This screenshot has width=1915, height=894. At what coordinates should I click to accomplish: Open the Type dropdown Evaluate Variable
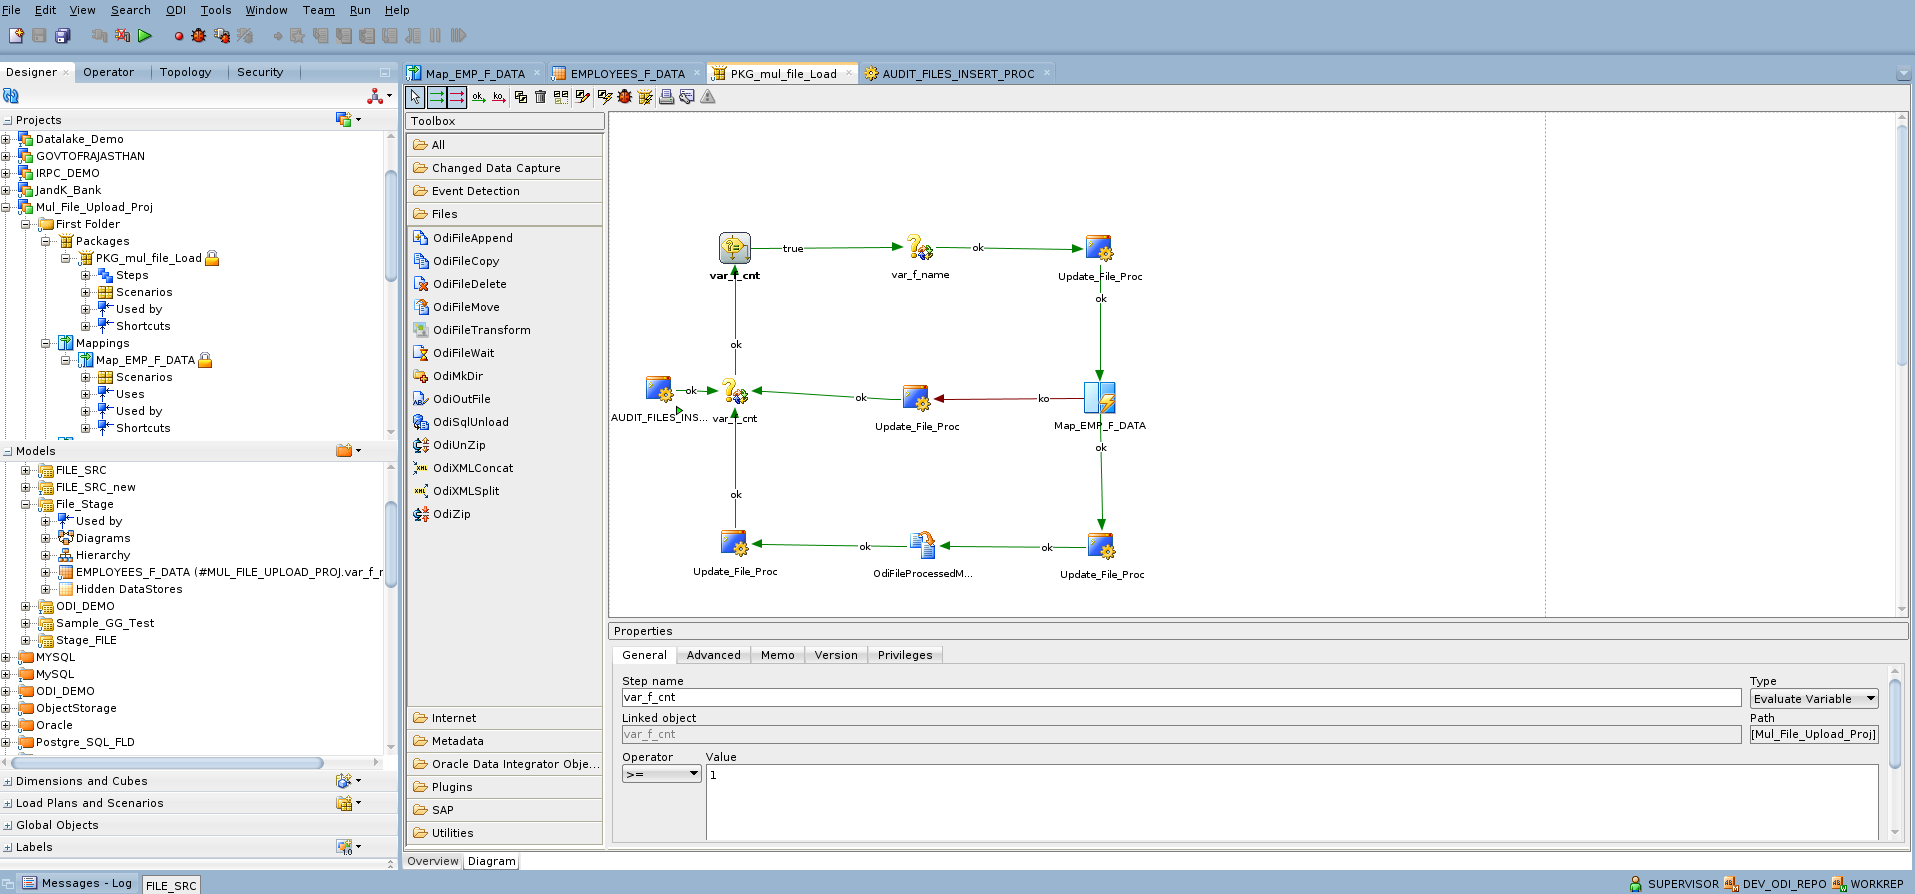coord(1814,699)
